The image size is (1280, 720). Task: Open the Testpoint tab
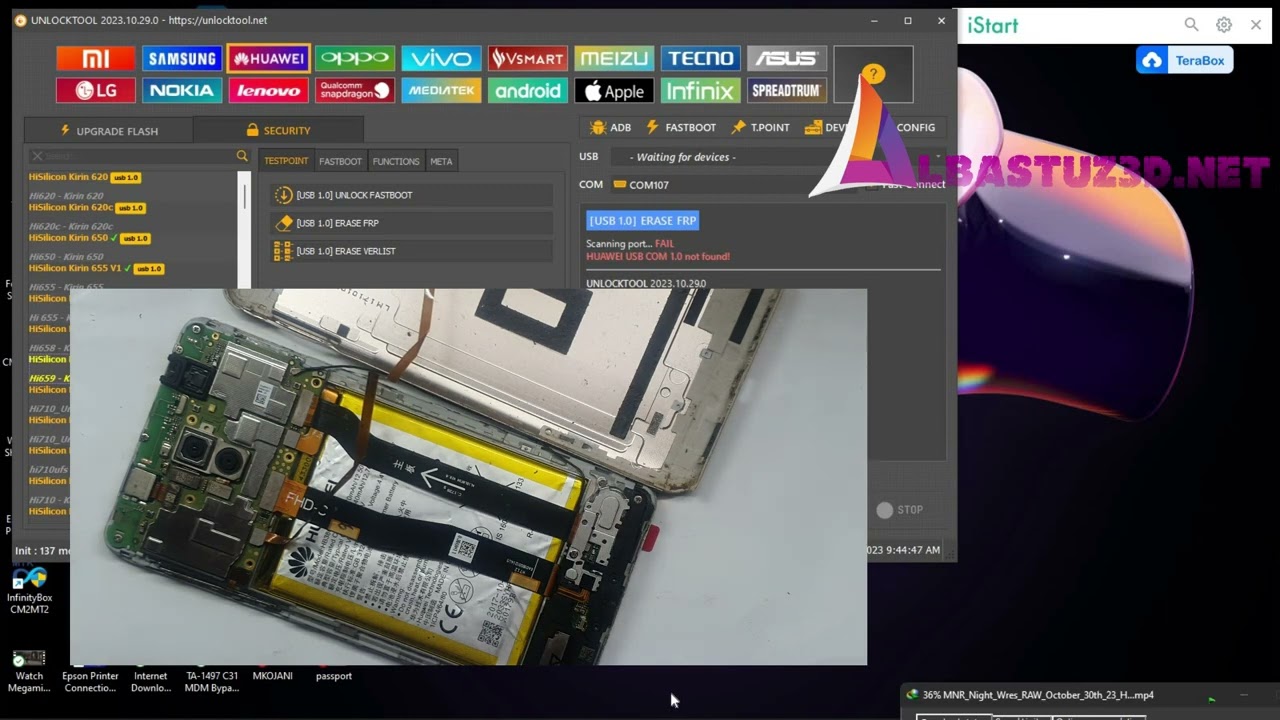click(286, 161)
